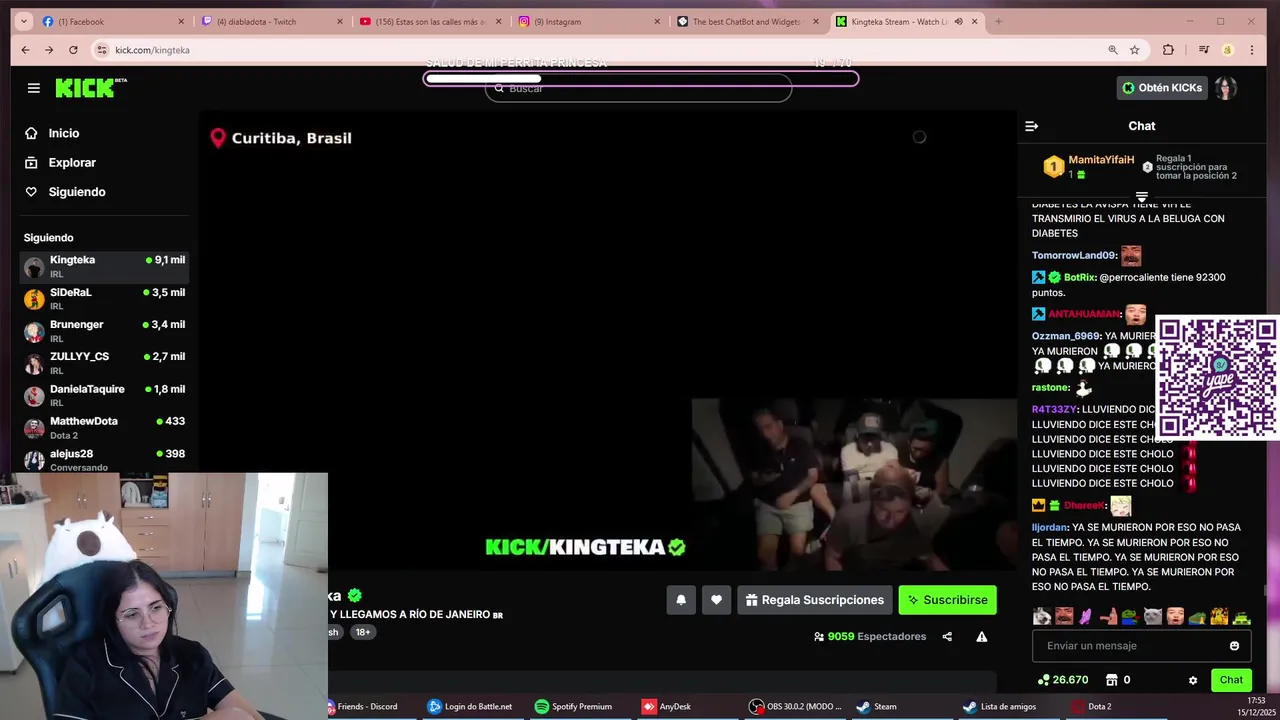Insert the laughing mustache man emote
Image resolution: width=1280 pixels, height=720 pixels.
point(1064,617)
